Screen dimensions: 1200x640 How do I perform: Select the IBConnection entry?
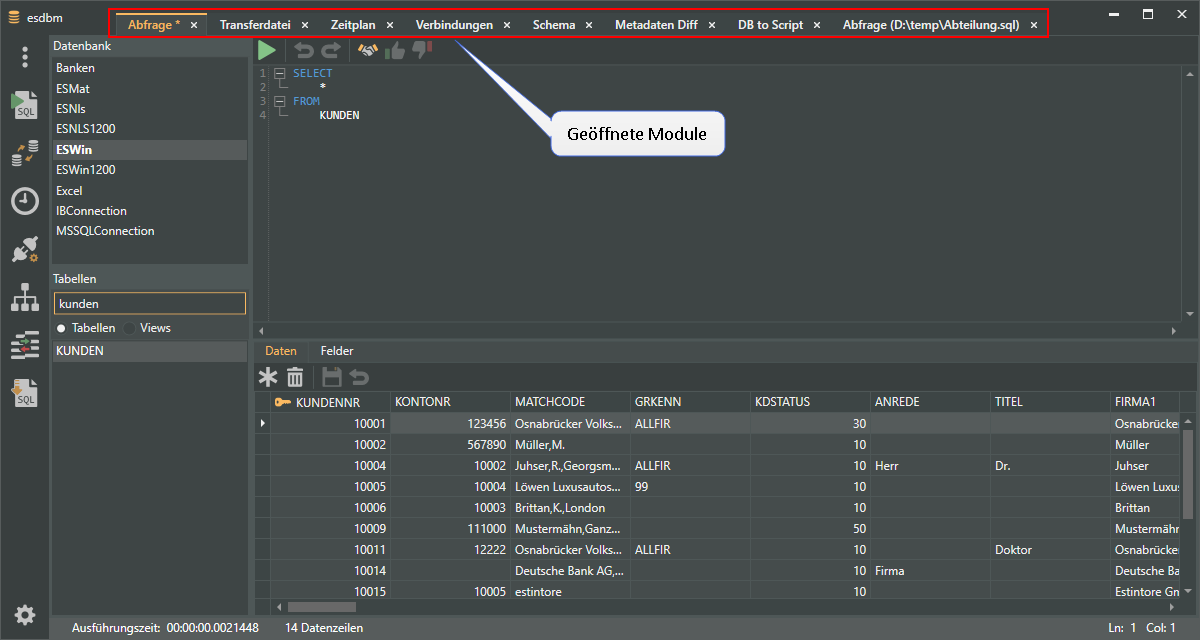pos(150,211)
